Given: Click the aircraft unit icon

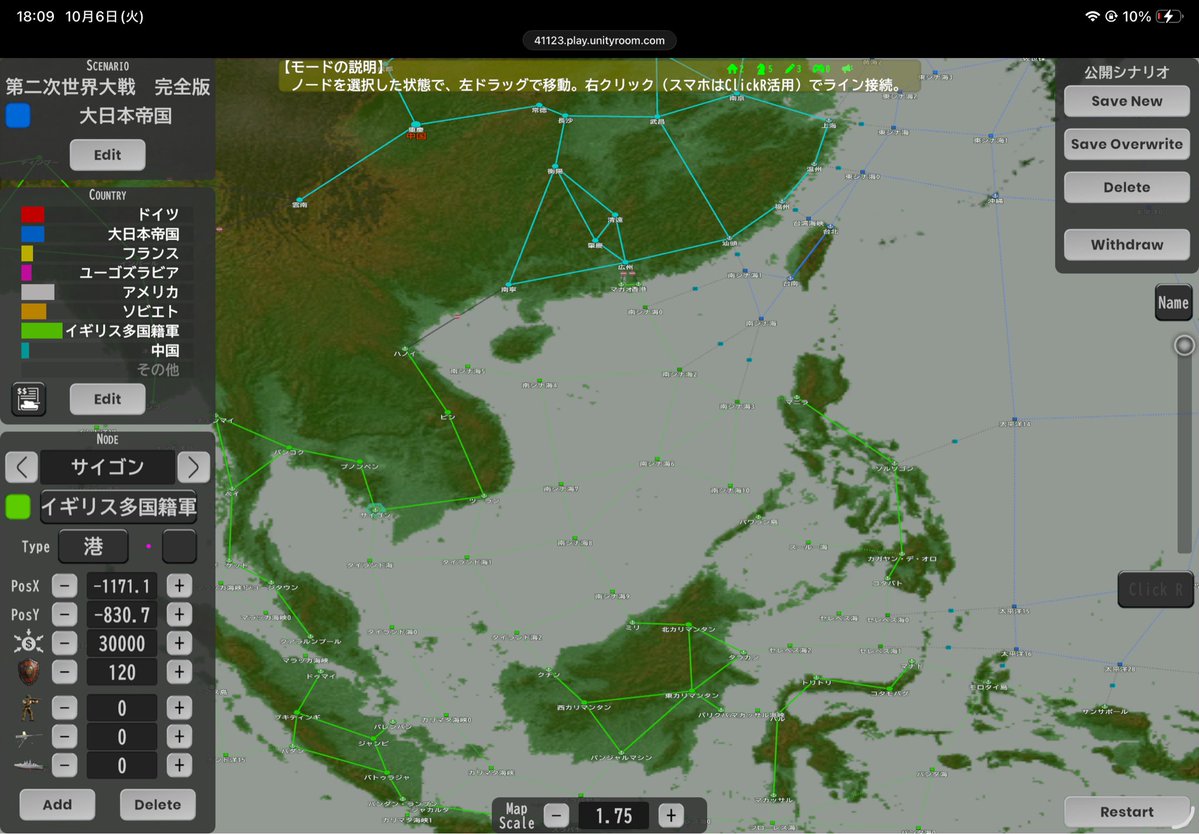Looking at the screenshot, I should [28, 737].
